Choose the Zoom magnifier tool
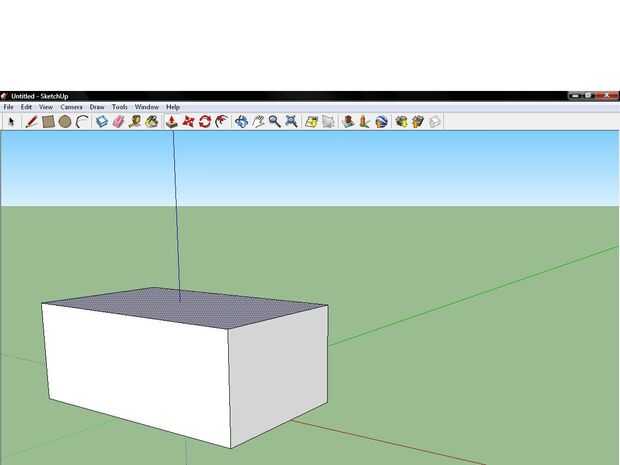The height and width of the screenshot is (465, 620). tap(275, 121)
